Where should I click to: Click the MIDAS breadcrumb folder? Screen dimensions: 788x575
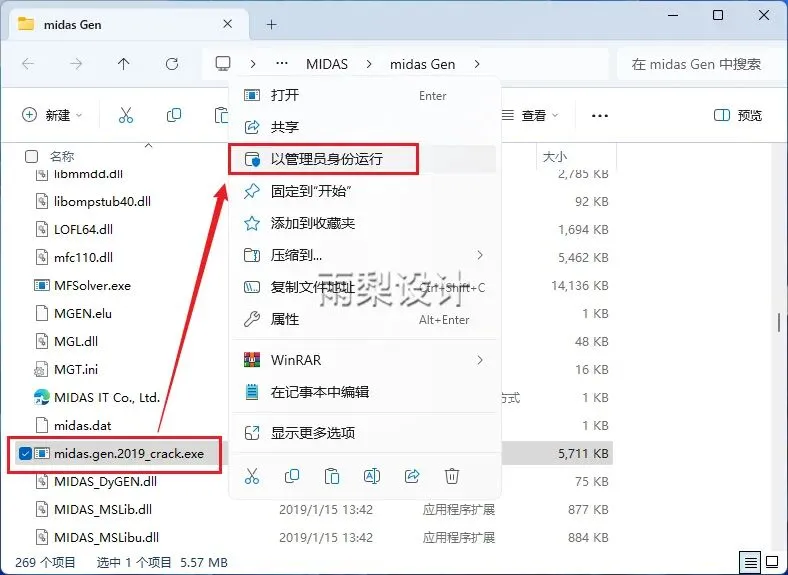327,64
